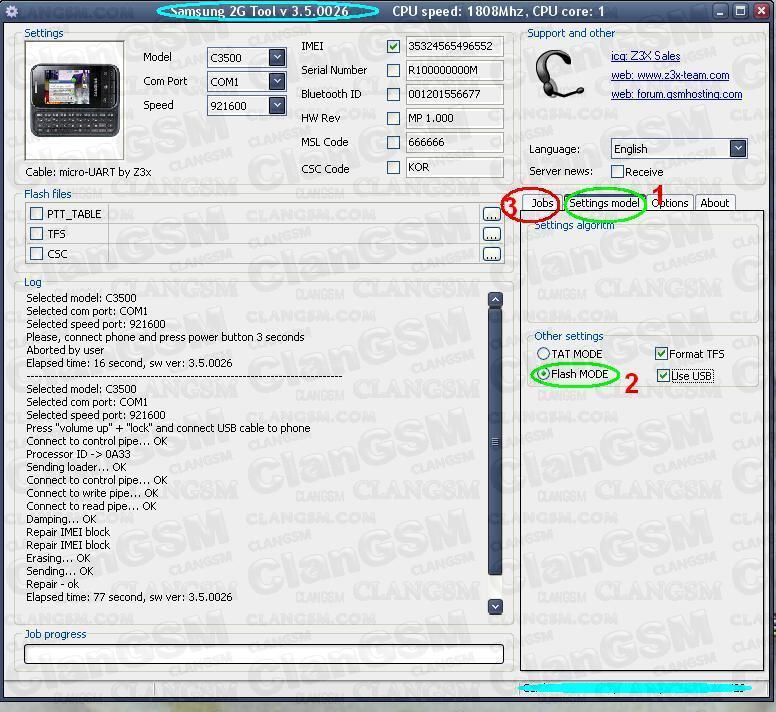Toggle the IMEI checkbox
776x712 pixels.
pos(394,46)
